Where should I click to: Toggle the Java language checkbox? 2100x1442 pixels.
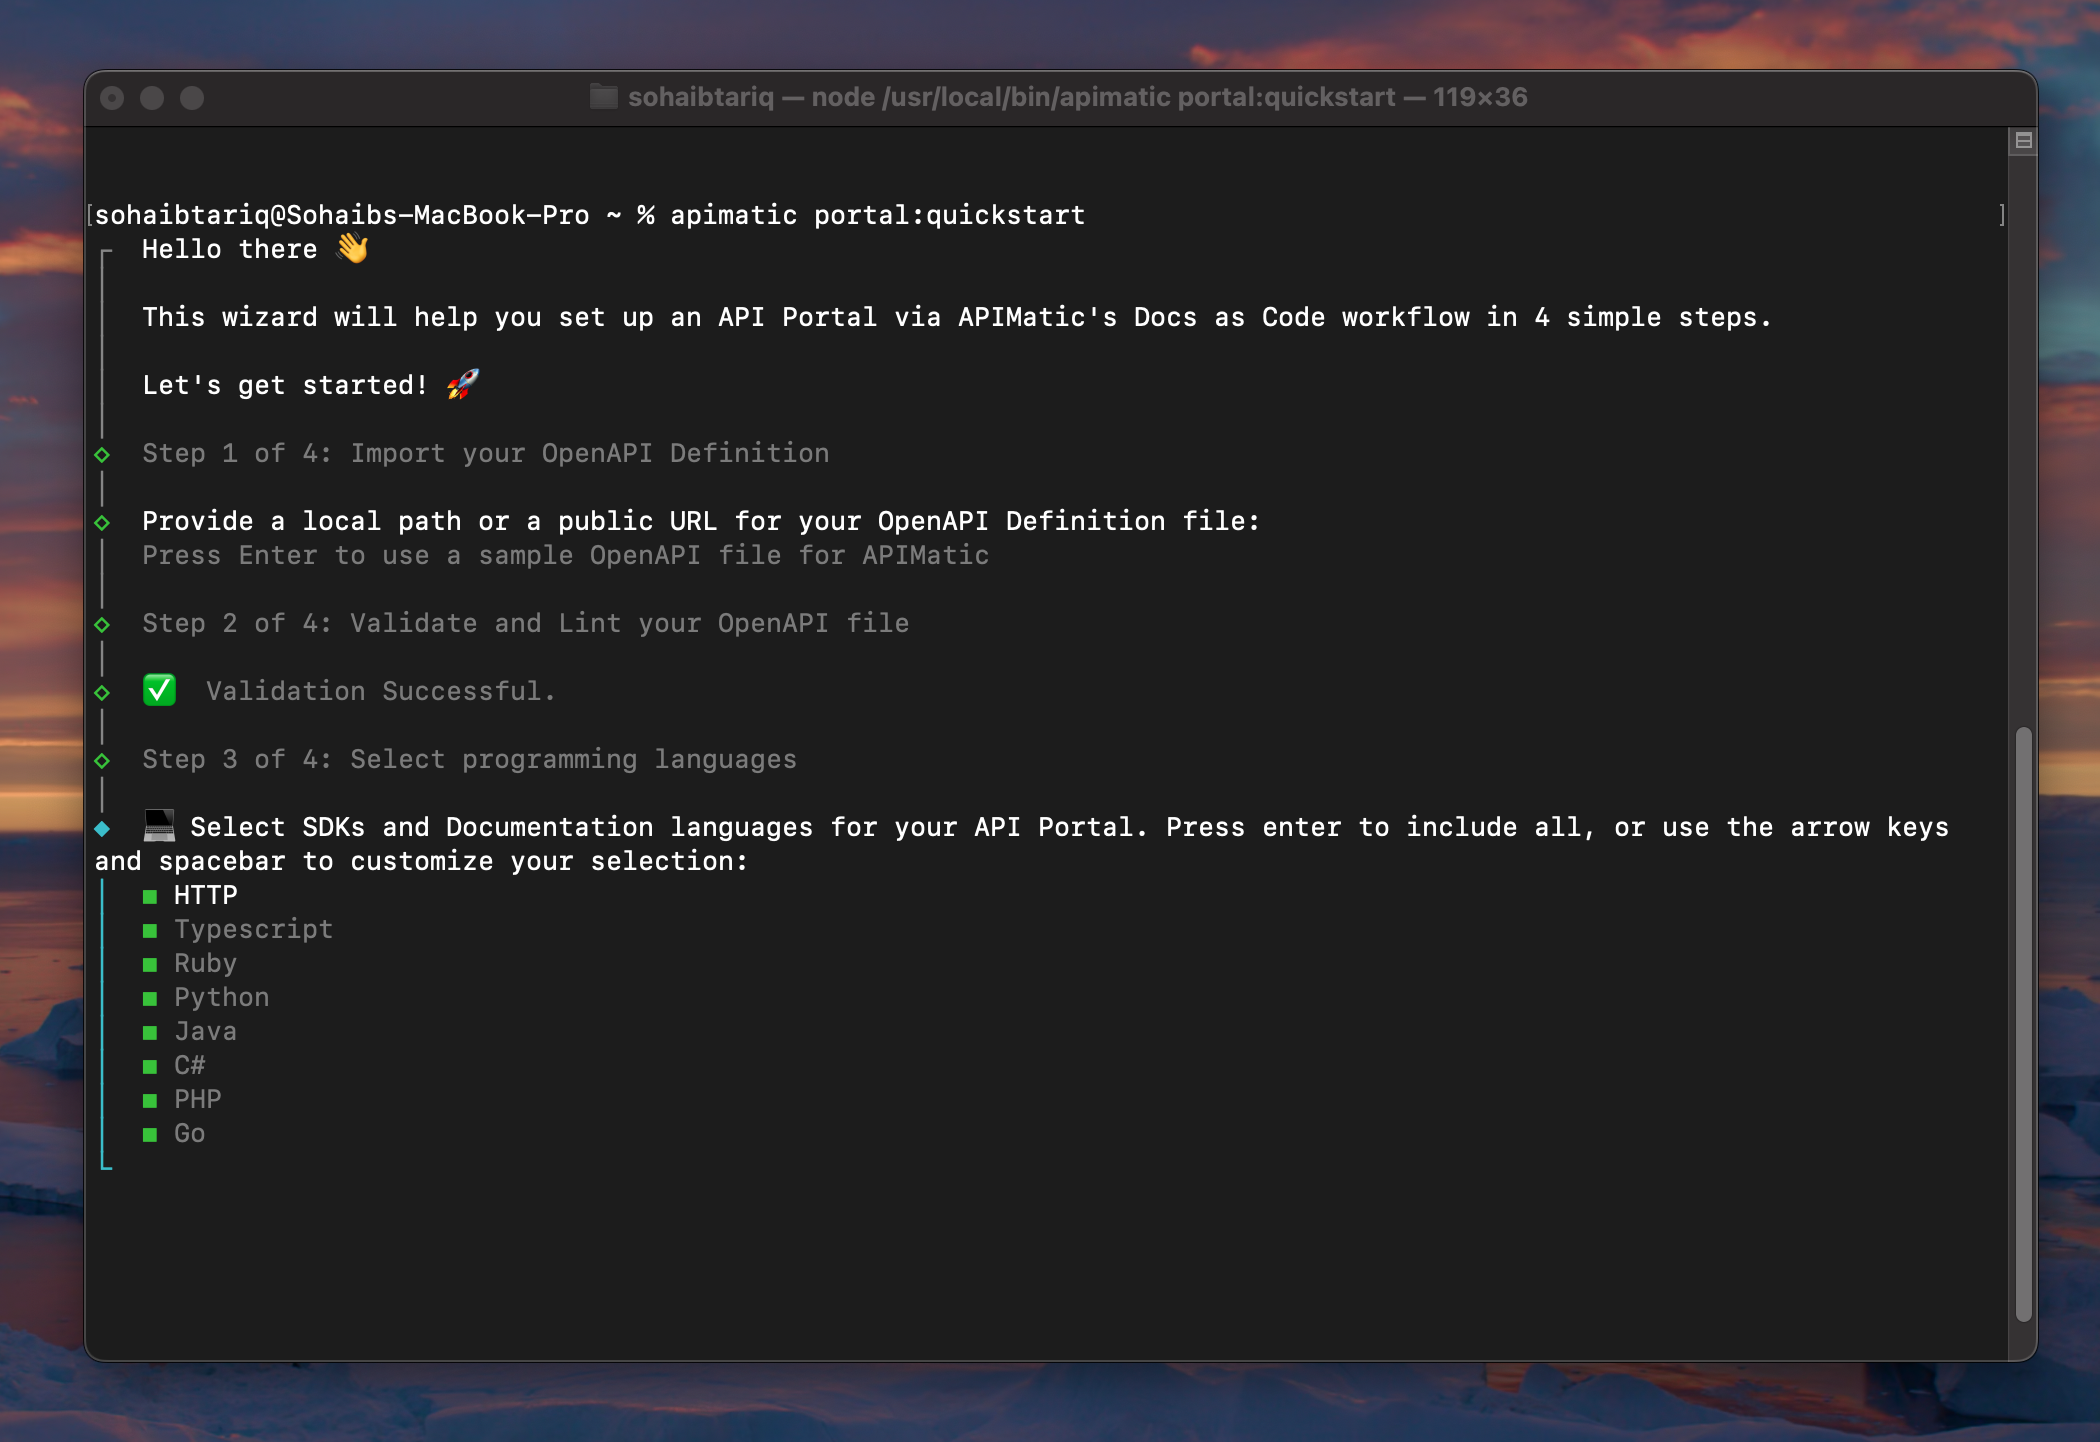150,1033
